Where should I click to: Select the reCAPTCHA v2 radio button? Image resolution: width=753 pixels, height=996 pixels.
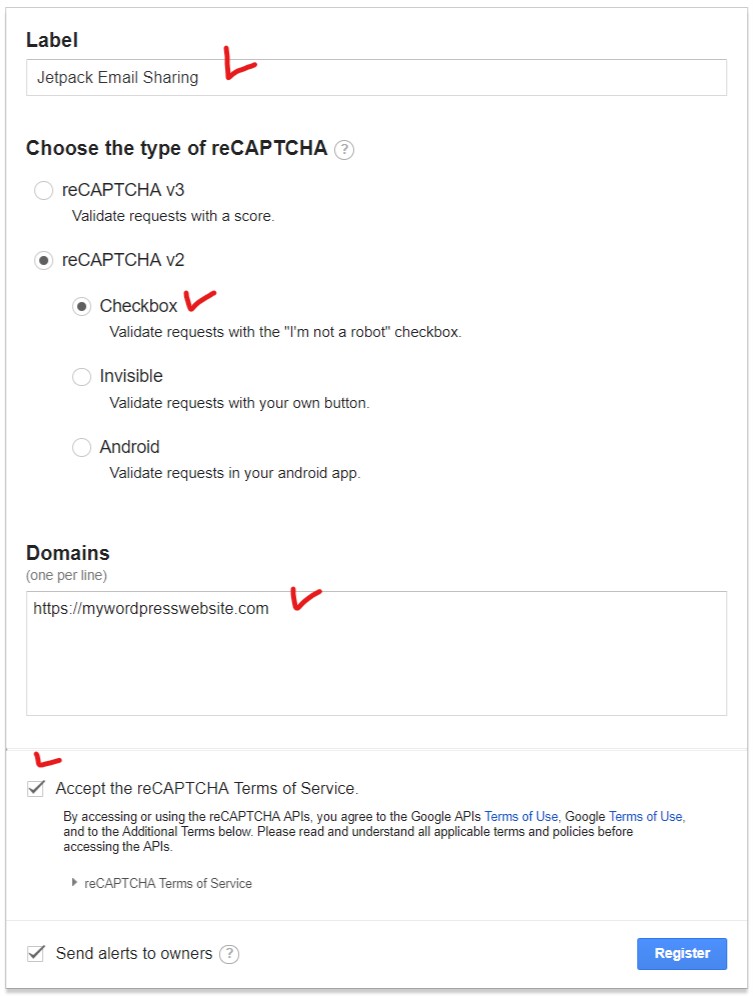click(43, 260)
